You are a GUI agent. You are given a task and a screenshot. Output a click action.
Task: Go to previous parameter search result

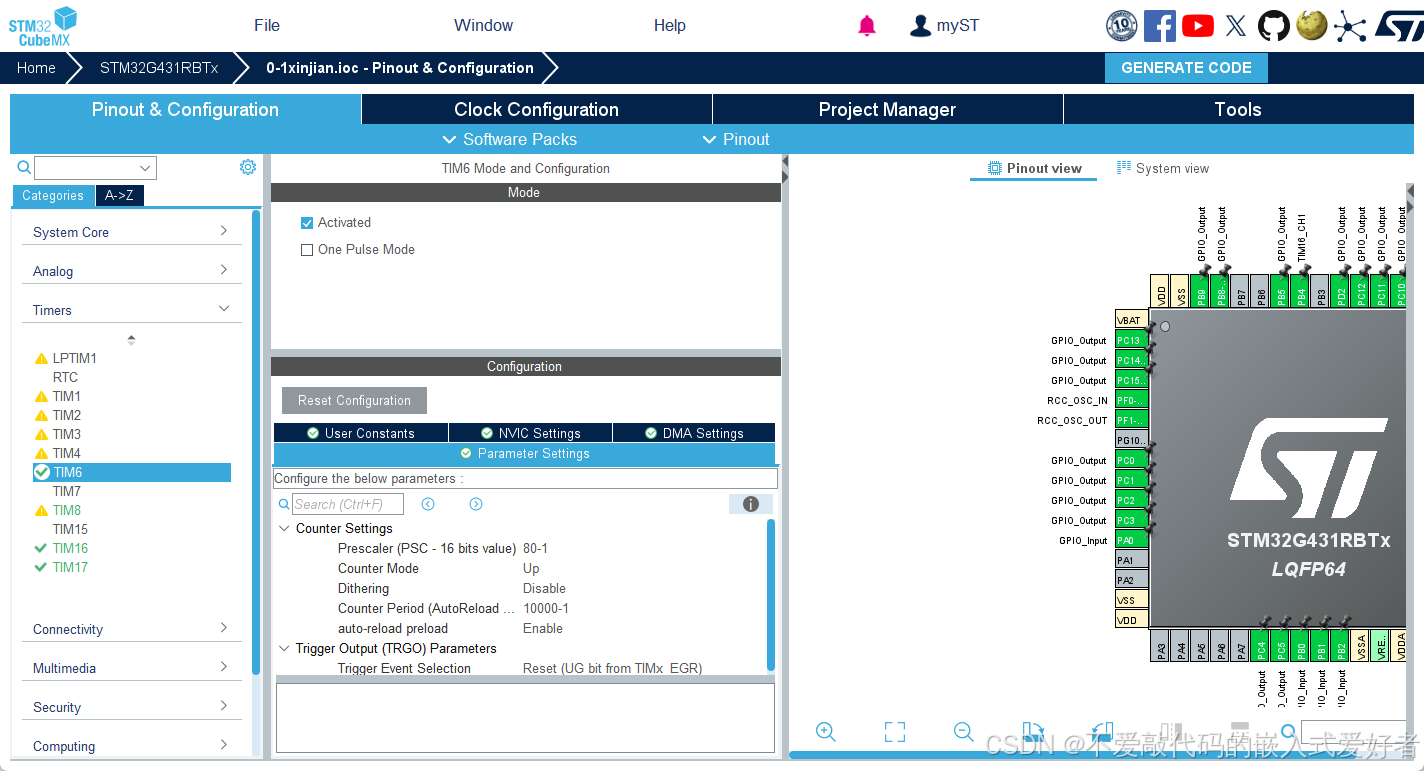pos(428,504)
